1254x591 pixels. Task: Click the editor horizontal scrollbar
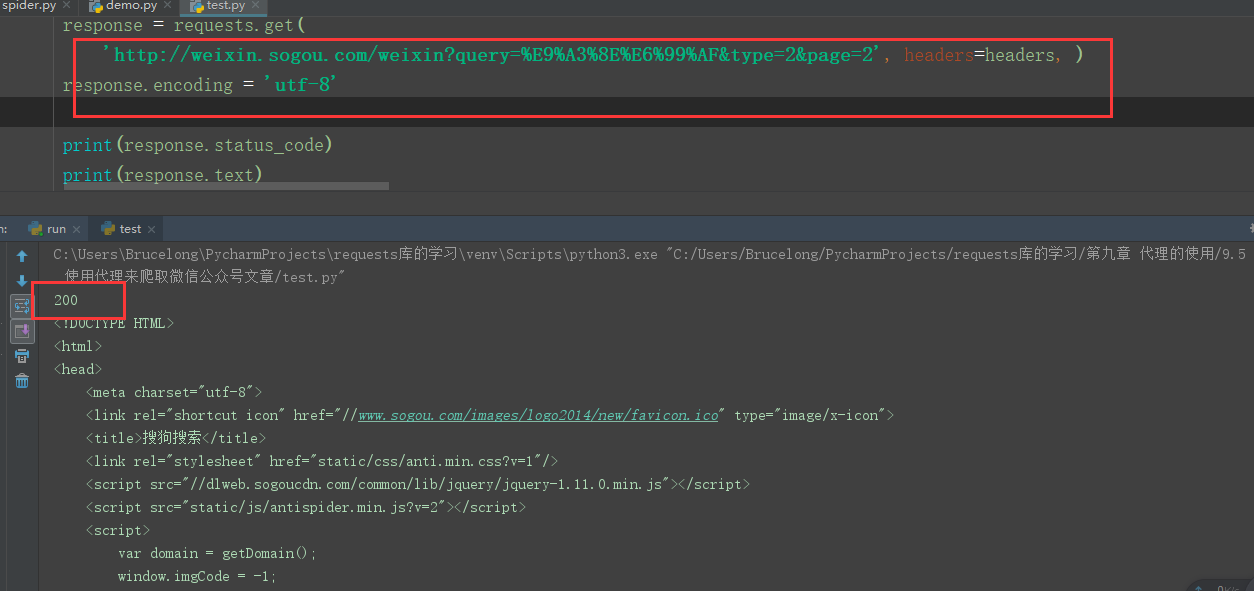pos(225,185)
